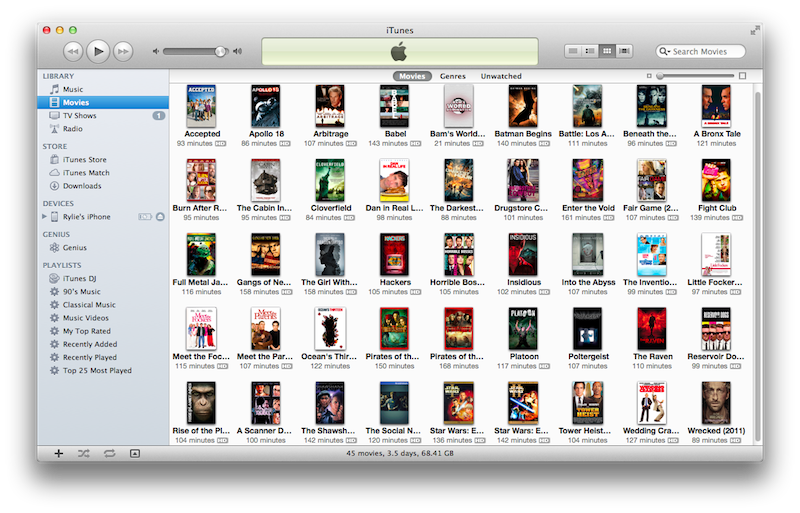This screenshot has height=513, width=800.
Task: Click the rewind previous-track button
Action: click(x=73, y=52)
